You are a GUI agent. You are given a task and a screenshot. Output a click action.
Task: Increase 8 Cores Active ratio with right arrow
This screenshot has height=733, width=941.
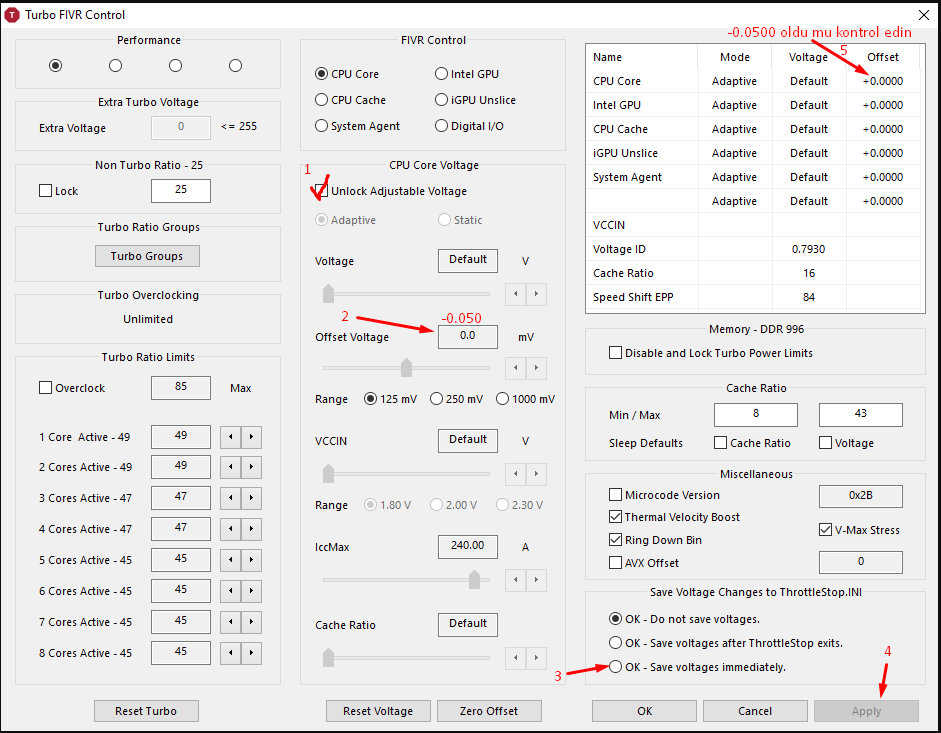click(x=251, y=653)
